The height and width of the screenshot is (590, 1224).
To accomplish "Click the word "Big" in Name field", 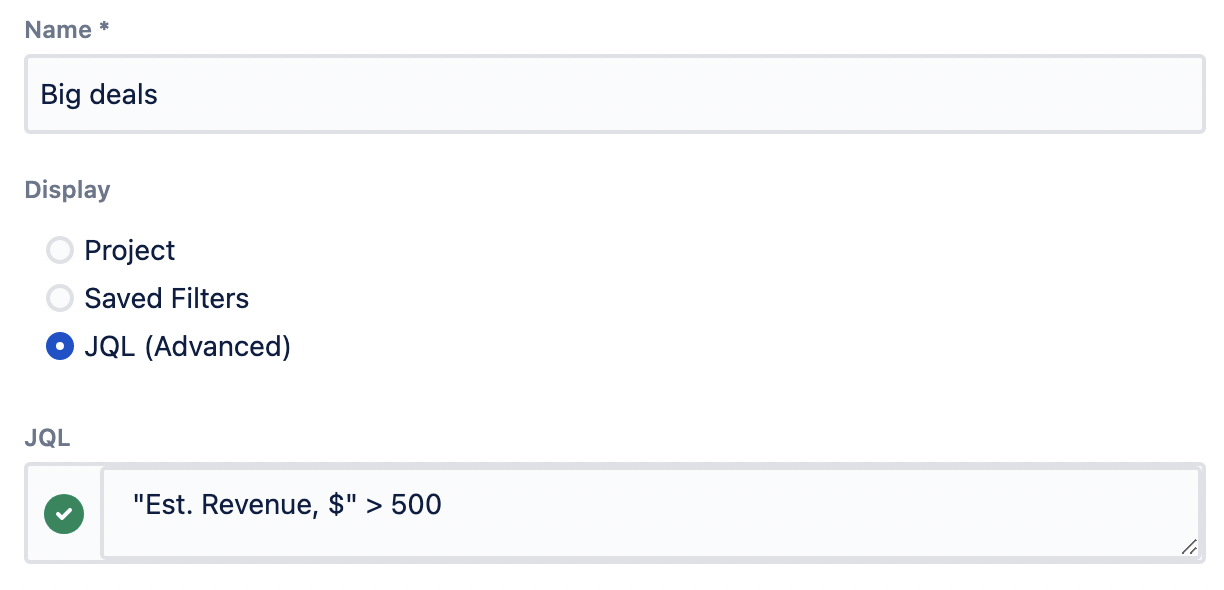I will [58, 95].
